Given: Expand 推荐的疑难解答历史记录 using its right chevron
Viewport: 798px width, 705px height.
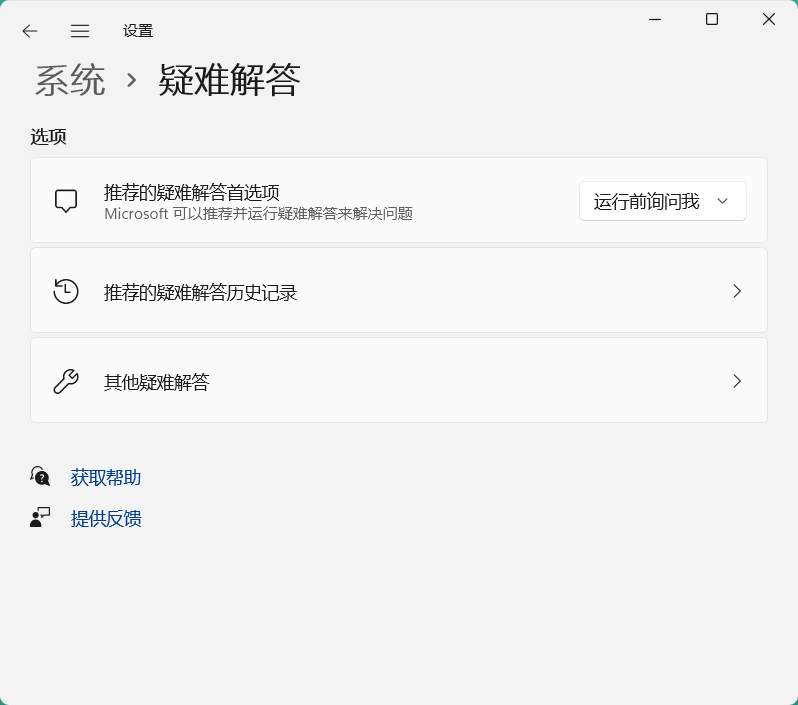Looking at the screenshot, I should (x=737, y=291).
